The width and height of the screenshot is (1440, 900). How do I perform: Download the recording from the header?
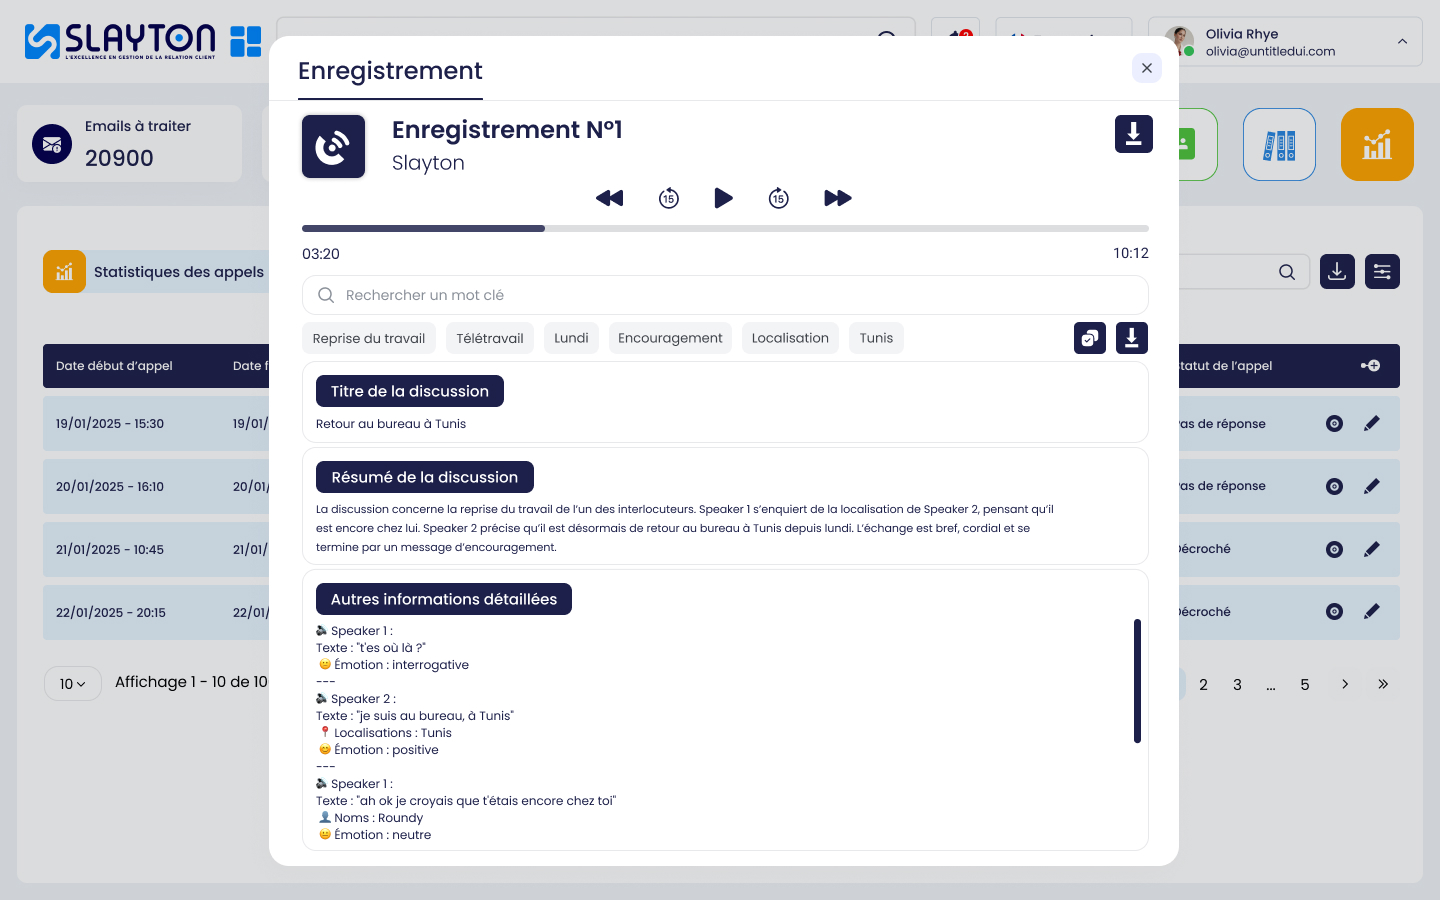1133,134
